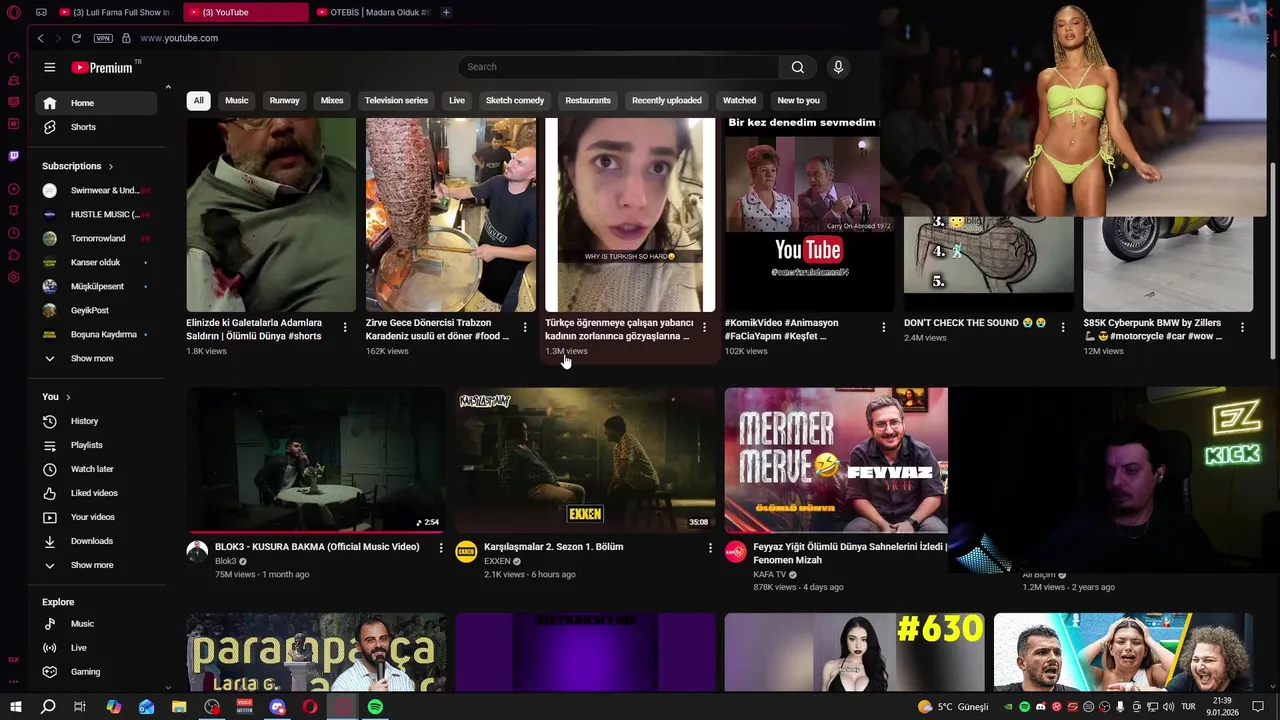
Task: Switch to the OTEBİS Madara Olduk tab
Action: coord(373,12)
